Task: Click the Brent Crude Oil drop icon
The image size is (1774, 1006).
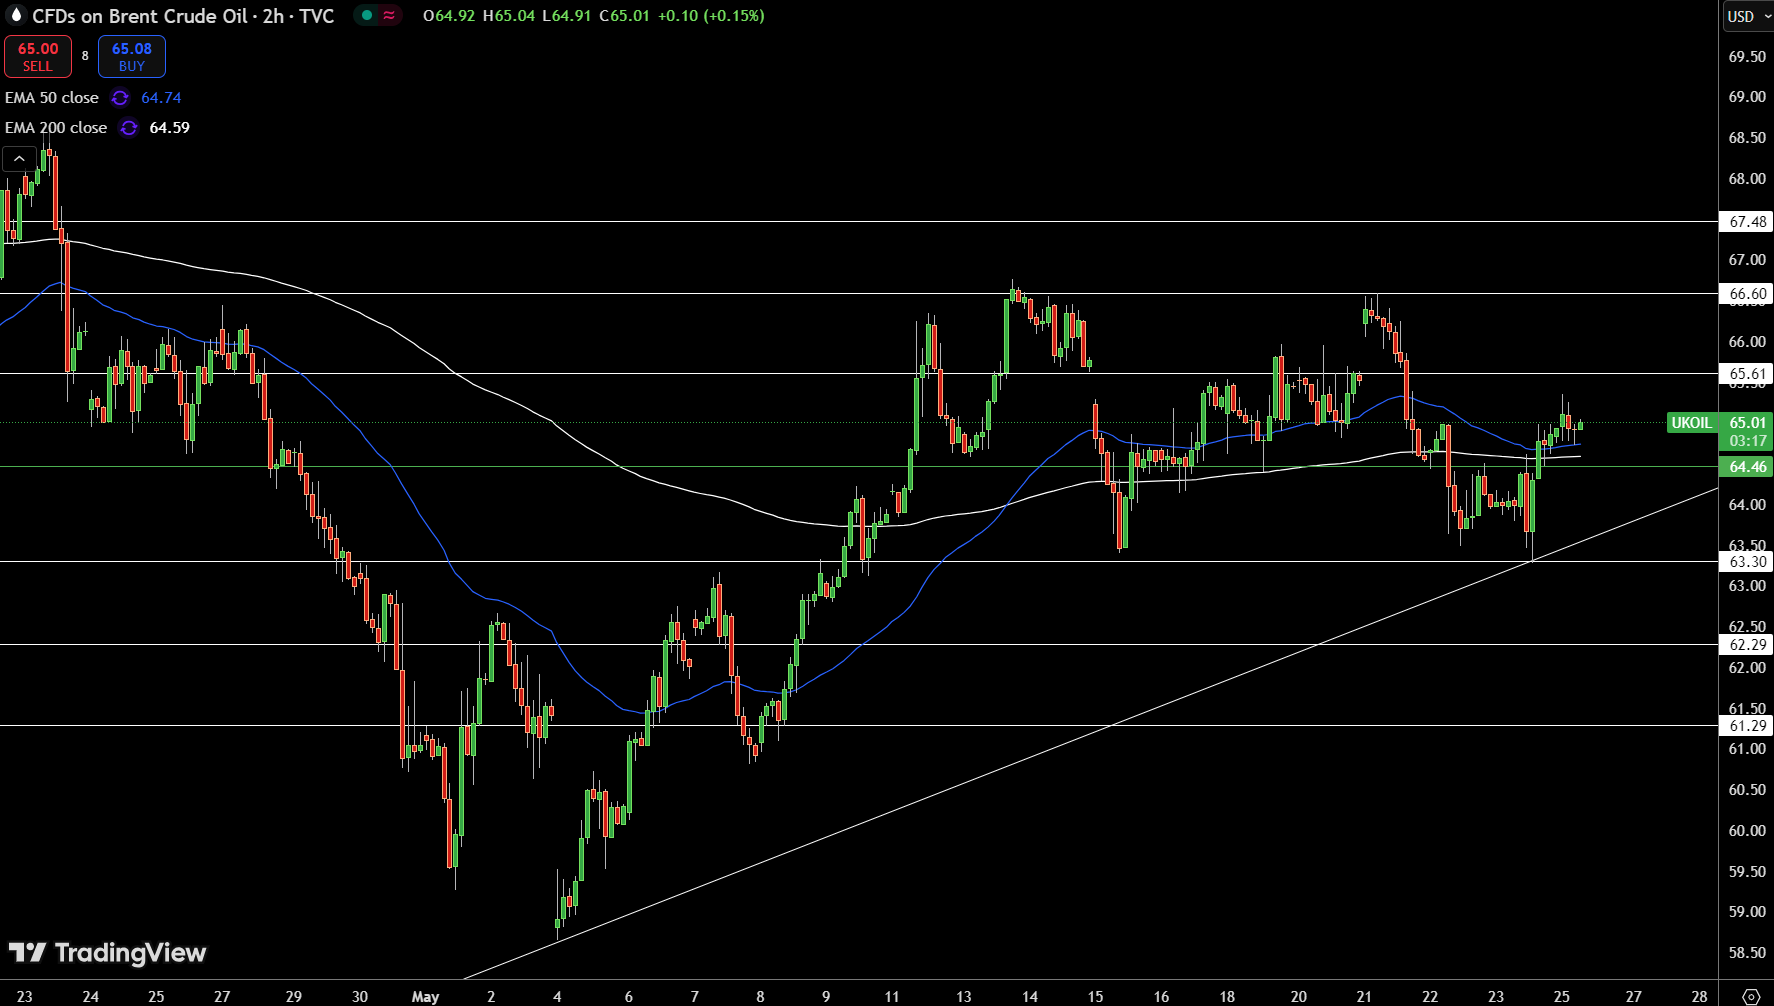Action: [15, 15]
